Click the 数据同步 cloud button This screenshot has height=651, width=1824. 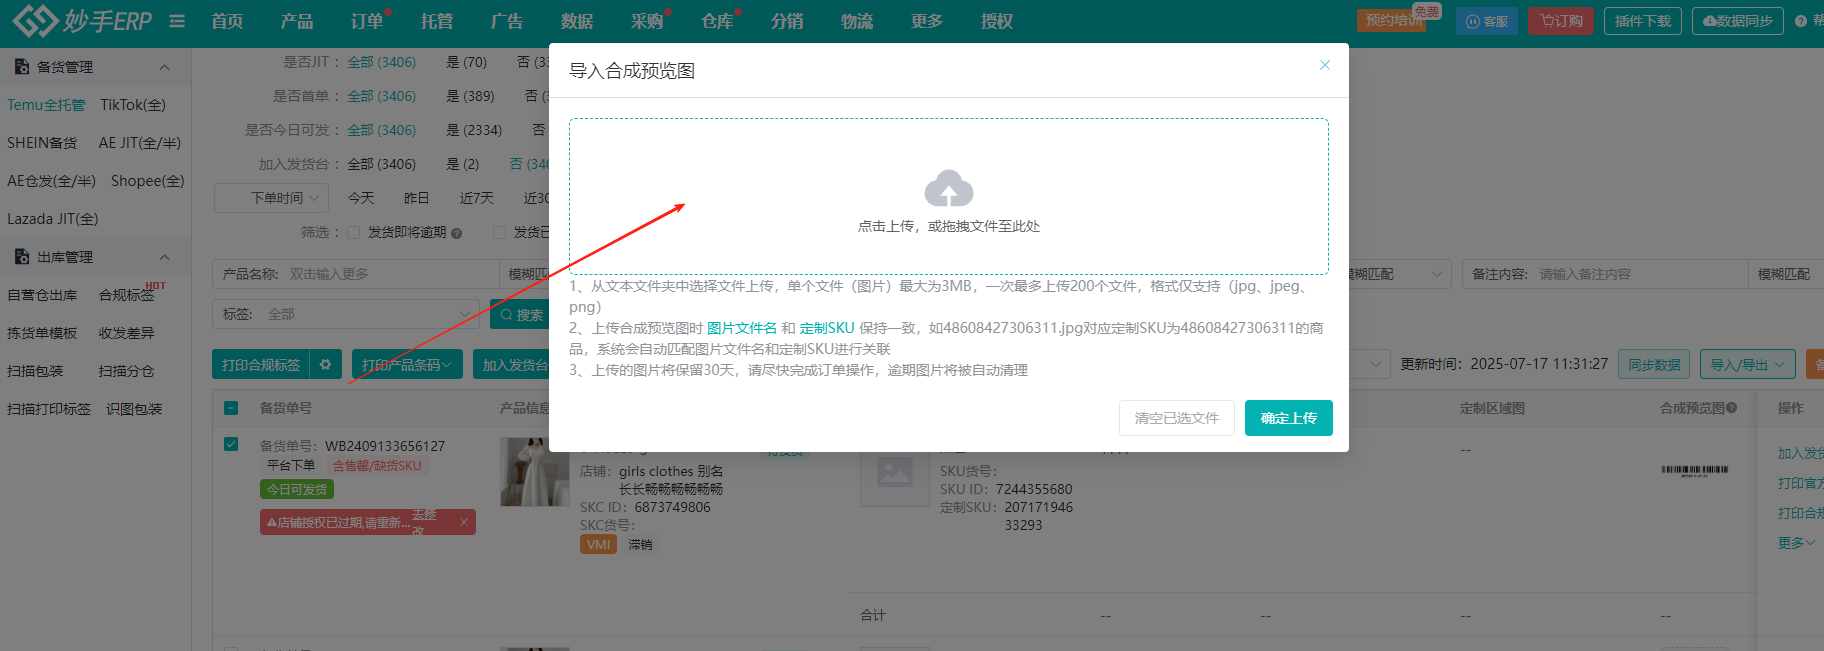pyautogui.click(x=1737, y=21)
